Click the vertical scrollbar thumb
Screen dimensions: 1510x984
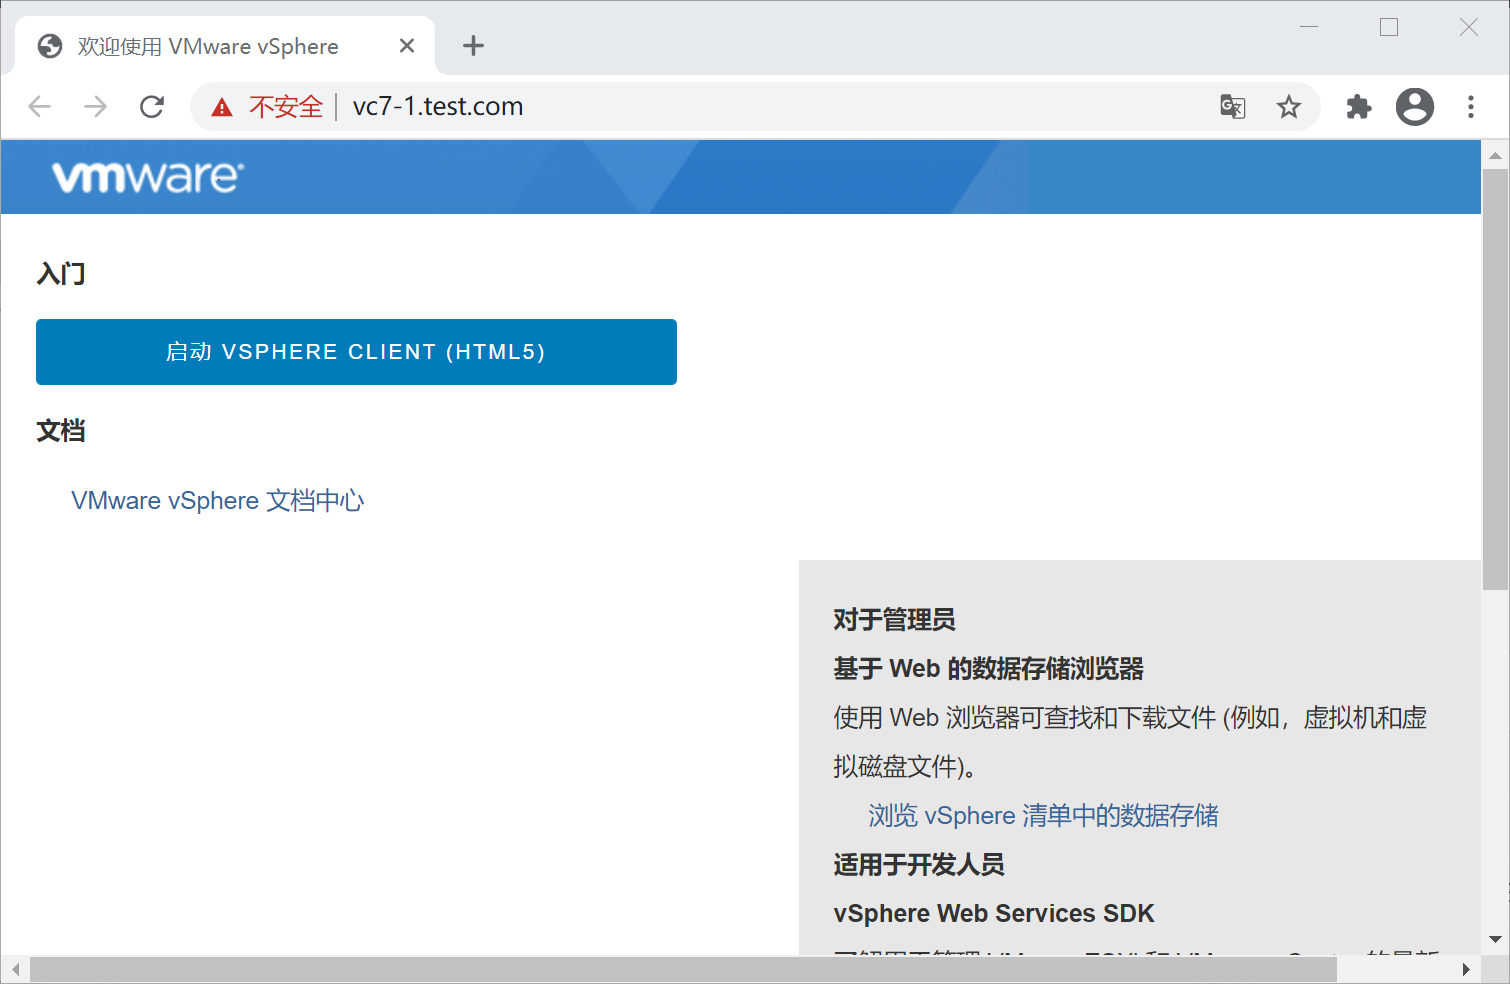coord(1495,380)
